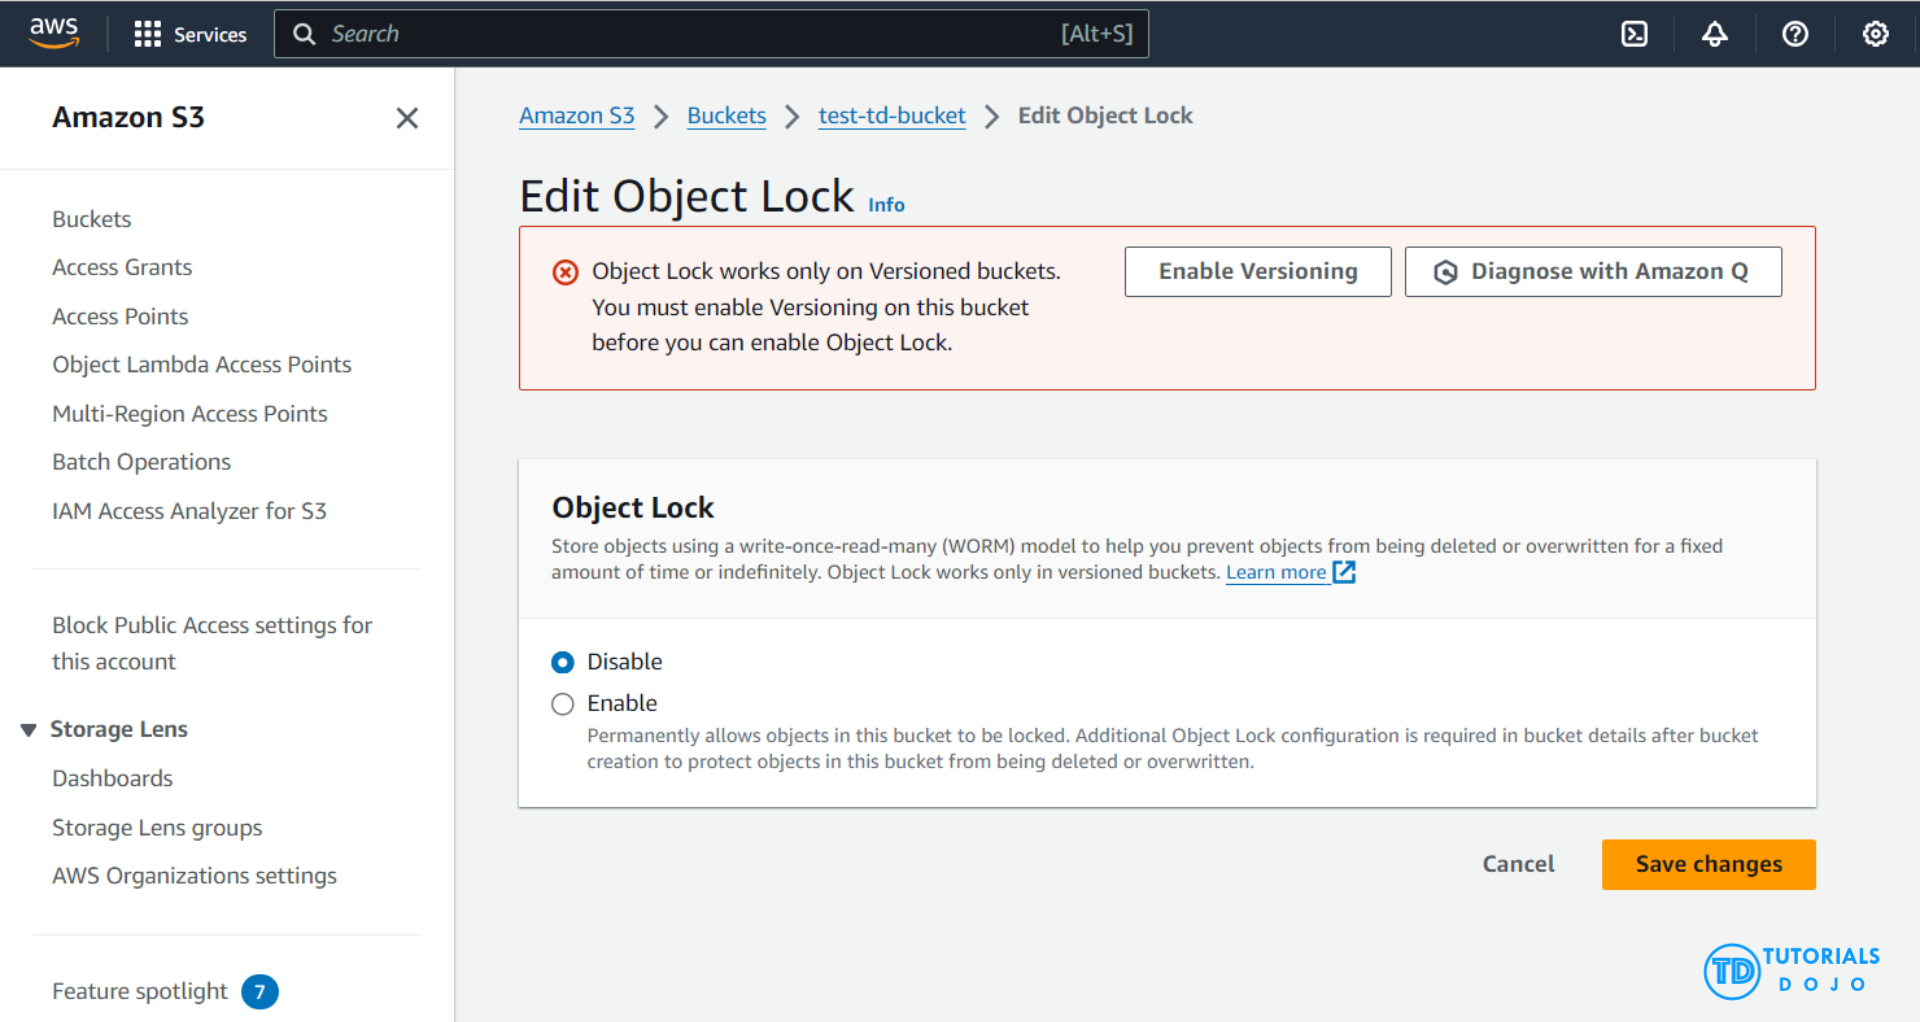The image size is (1920, 1022).
Task: Open Storage Lens Dashboards
Action: click(x=112, y=778)
